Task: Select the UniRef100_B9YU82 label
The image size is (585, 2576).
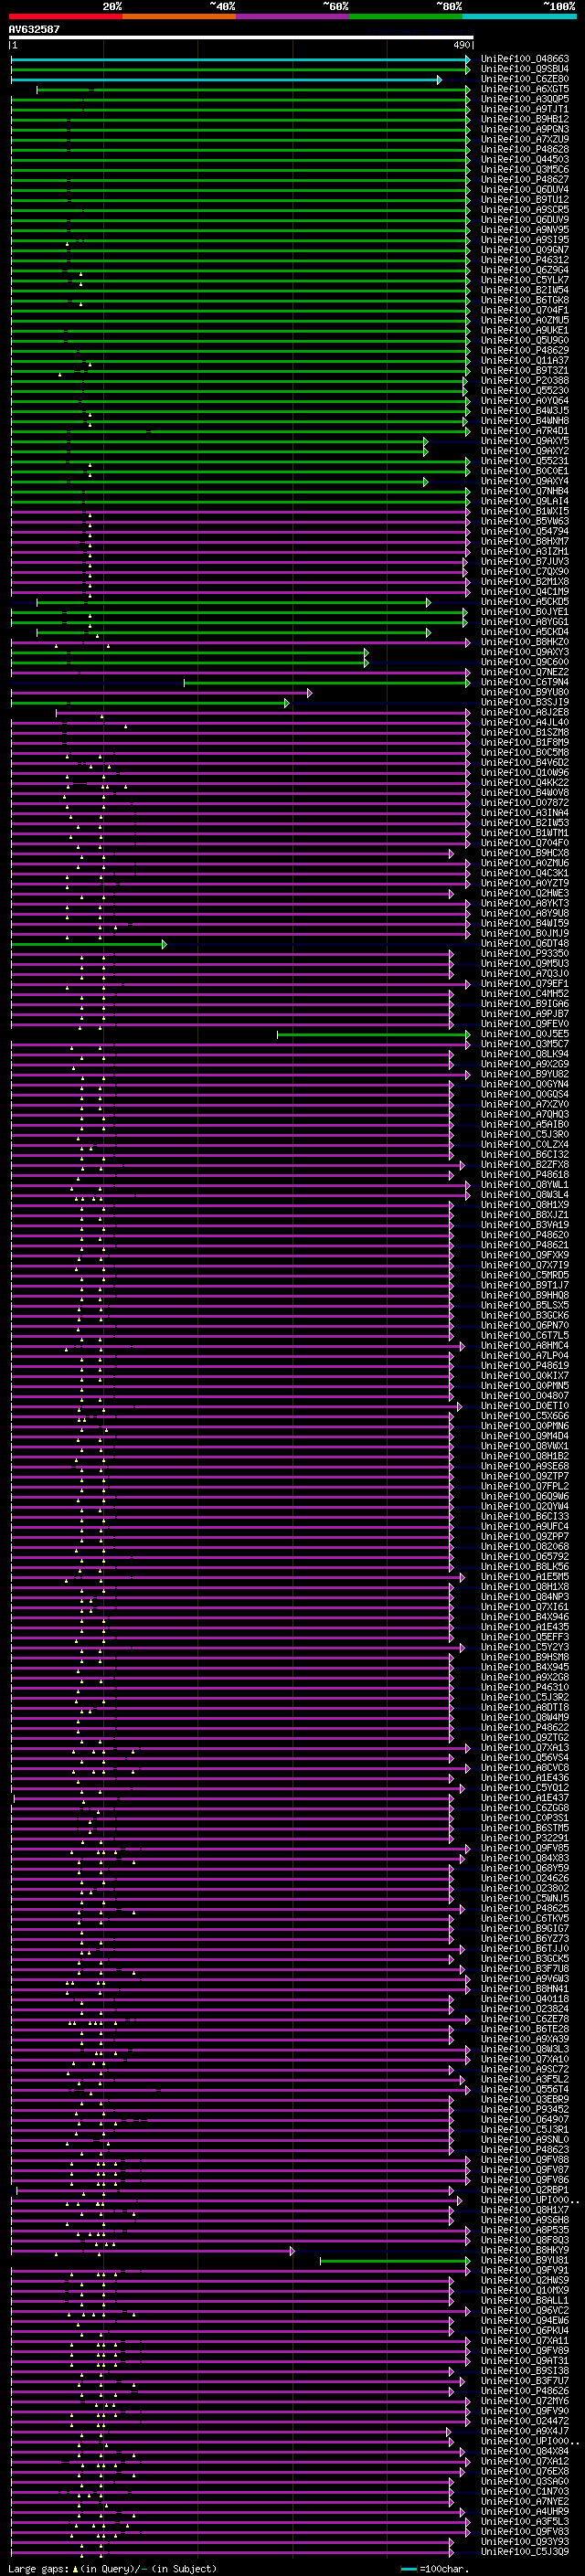Action: coord(525,1074)
